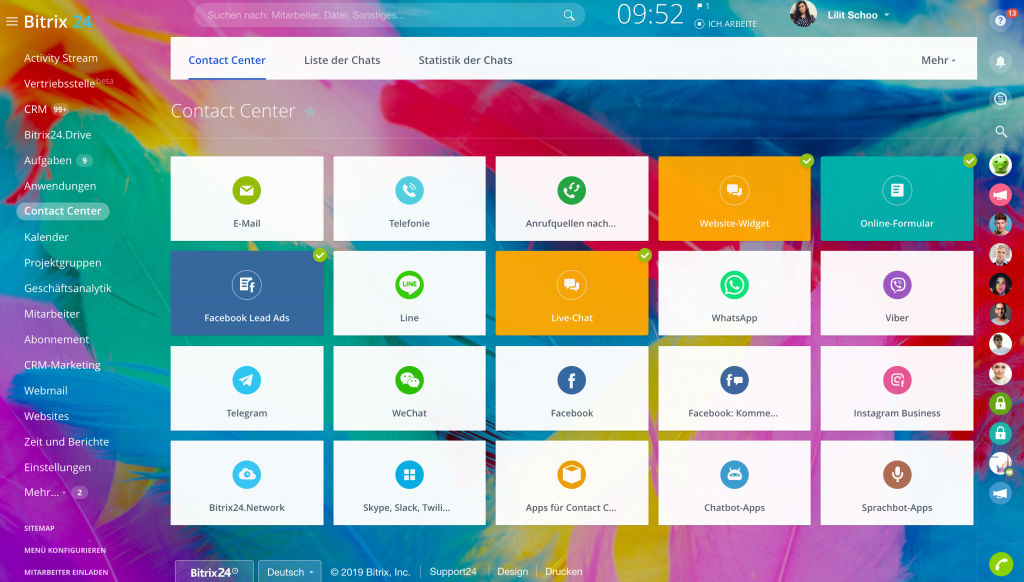Open Zeit und Berichte menu item
Image resolution: width=1024 pixels, height=582 pixels.
click(67, 442)
